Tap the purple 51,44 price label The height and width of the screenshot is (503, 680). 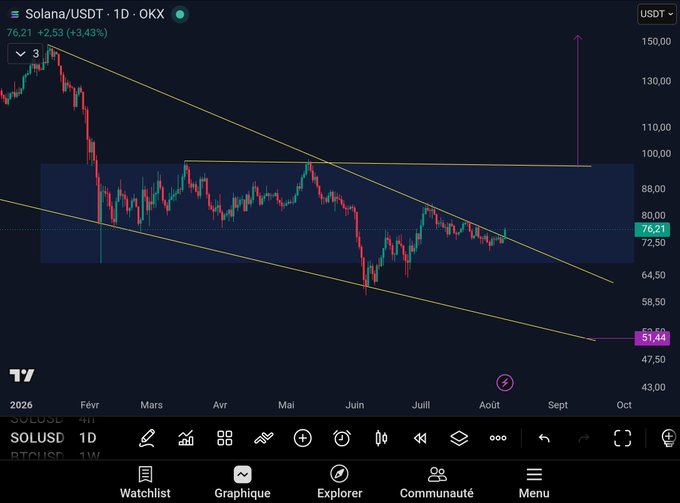[x=652, y=338]
